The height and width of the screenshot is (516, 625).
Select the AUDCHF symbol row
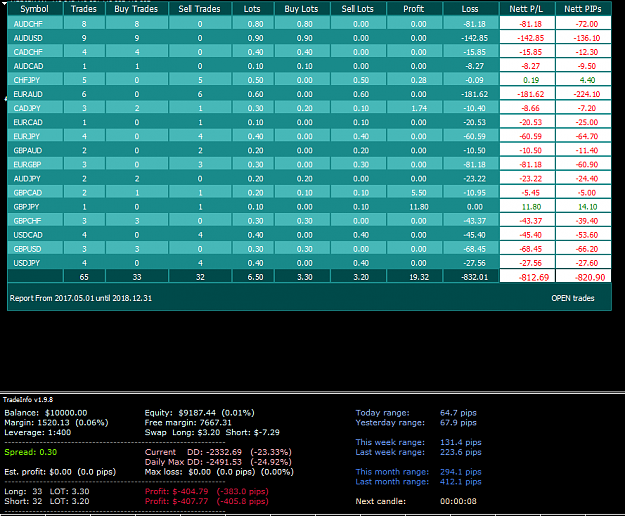(x=309, y=24)
